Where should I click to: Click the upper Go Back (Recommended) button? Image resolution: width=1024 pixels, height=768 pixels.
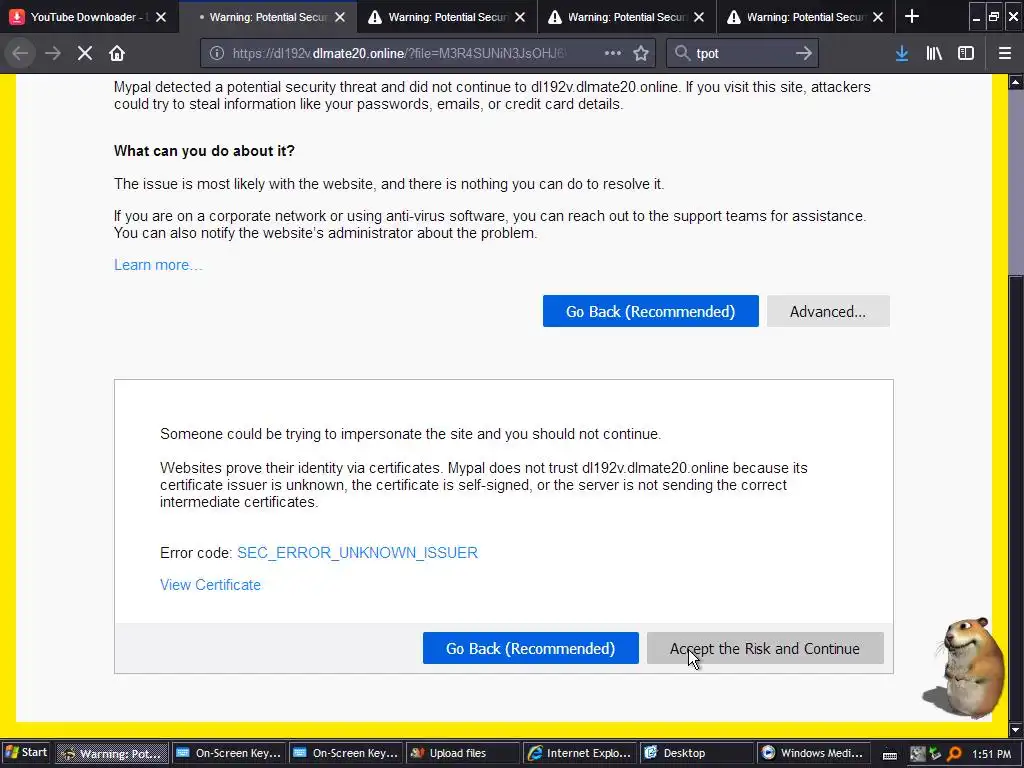pos(650,312)
